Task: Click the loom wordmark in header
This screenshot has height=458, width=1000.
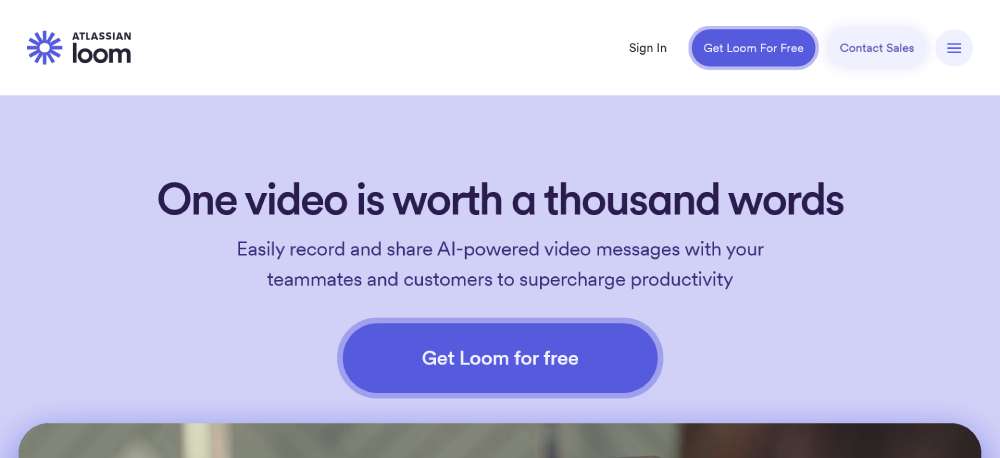Action: (101, 54)
